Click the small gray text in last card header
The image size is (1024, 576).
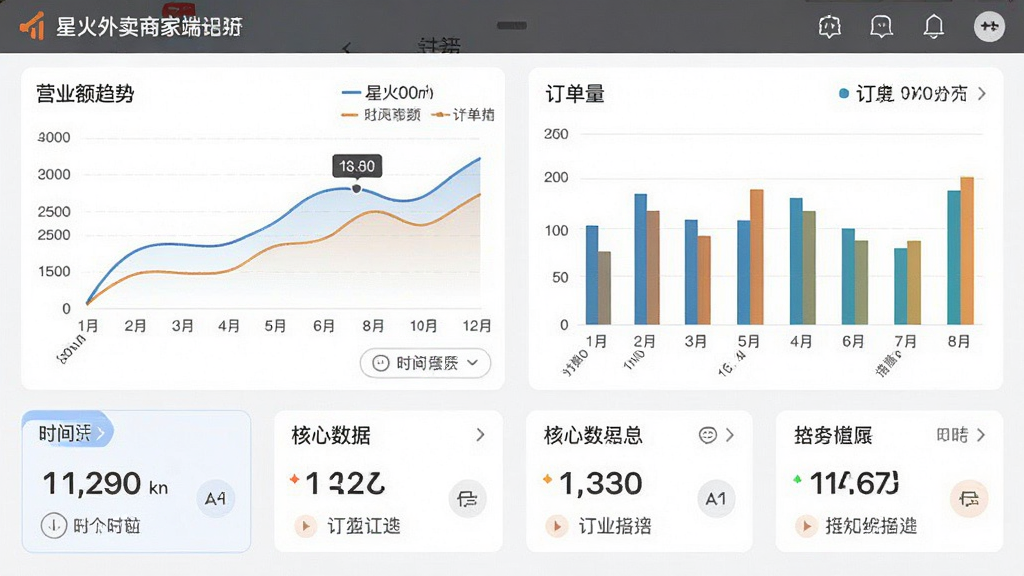[952, 435]
